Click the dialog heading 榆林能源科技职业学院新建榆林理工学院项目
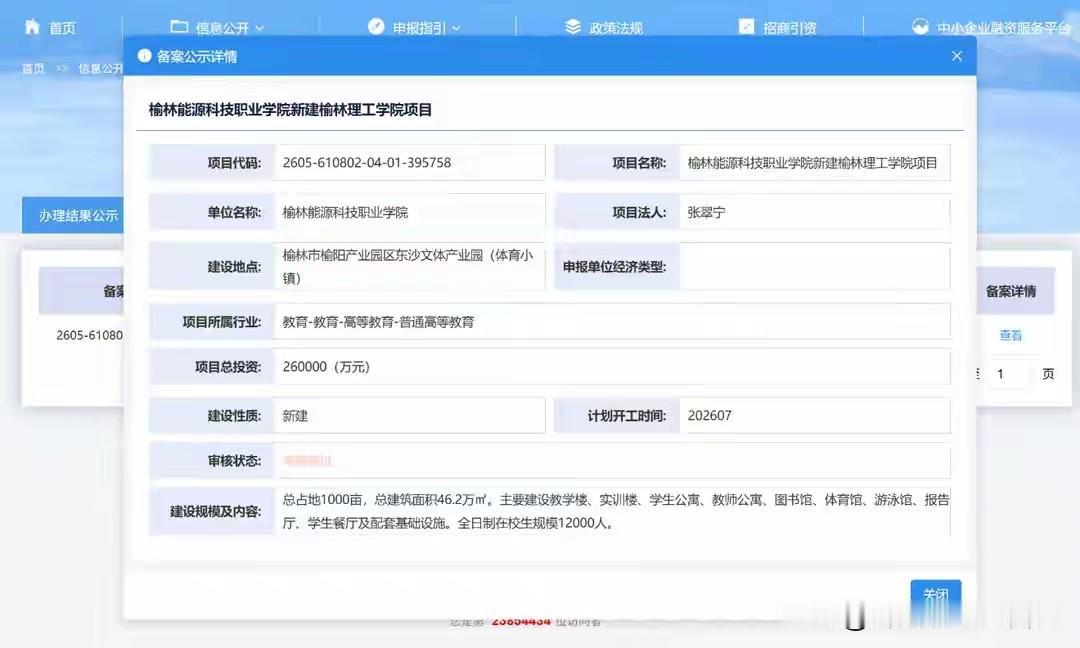The image size is (1080, 648). [x=290, y=109]
